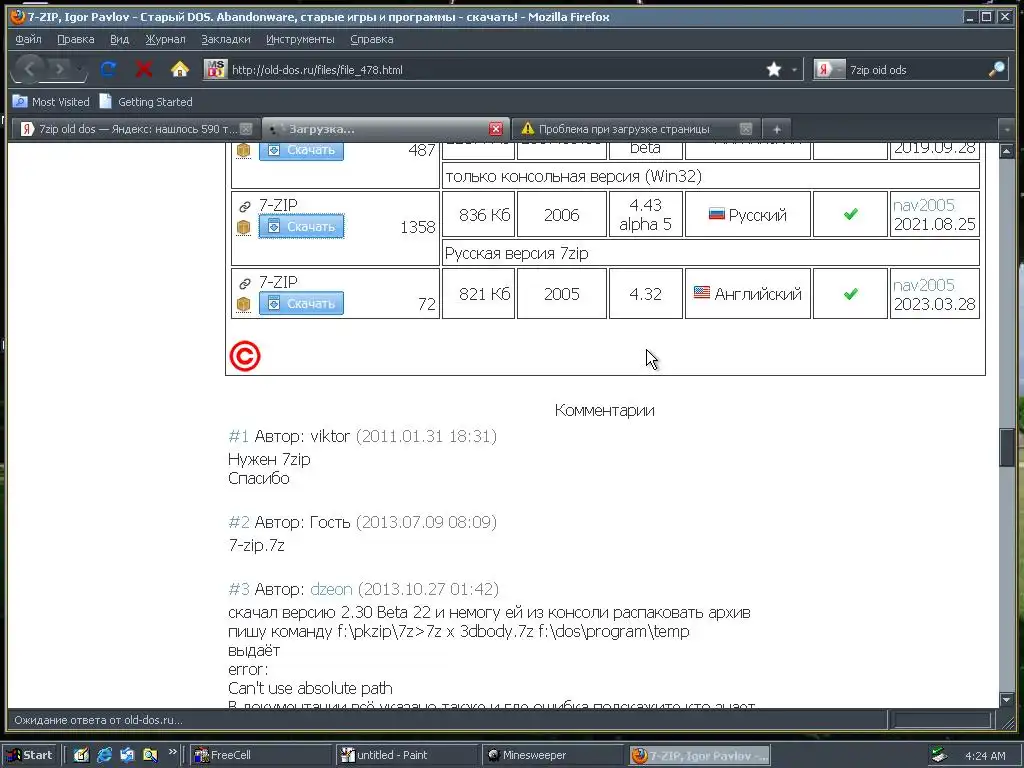
Task: Close the 'Загрузка...' tab
Action: (x=496, y=129)
